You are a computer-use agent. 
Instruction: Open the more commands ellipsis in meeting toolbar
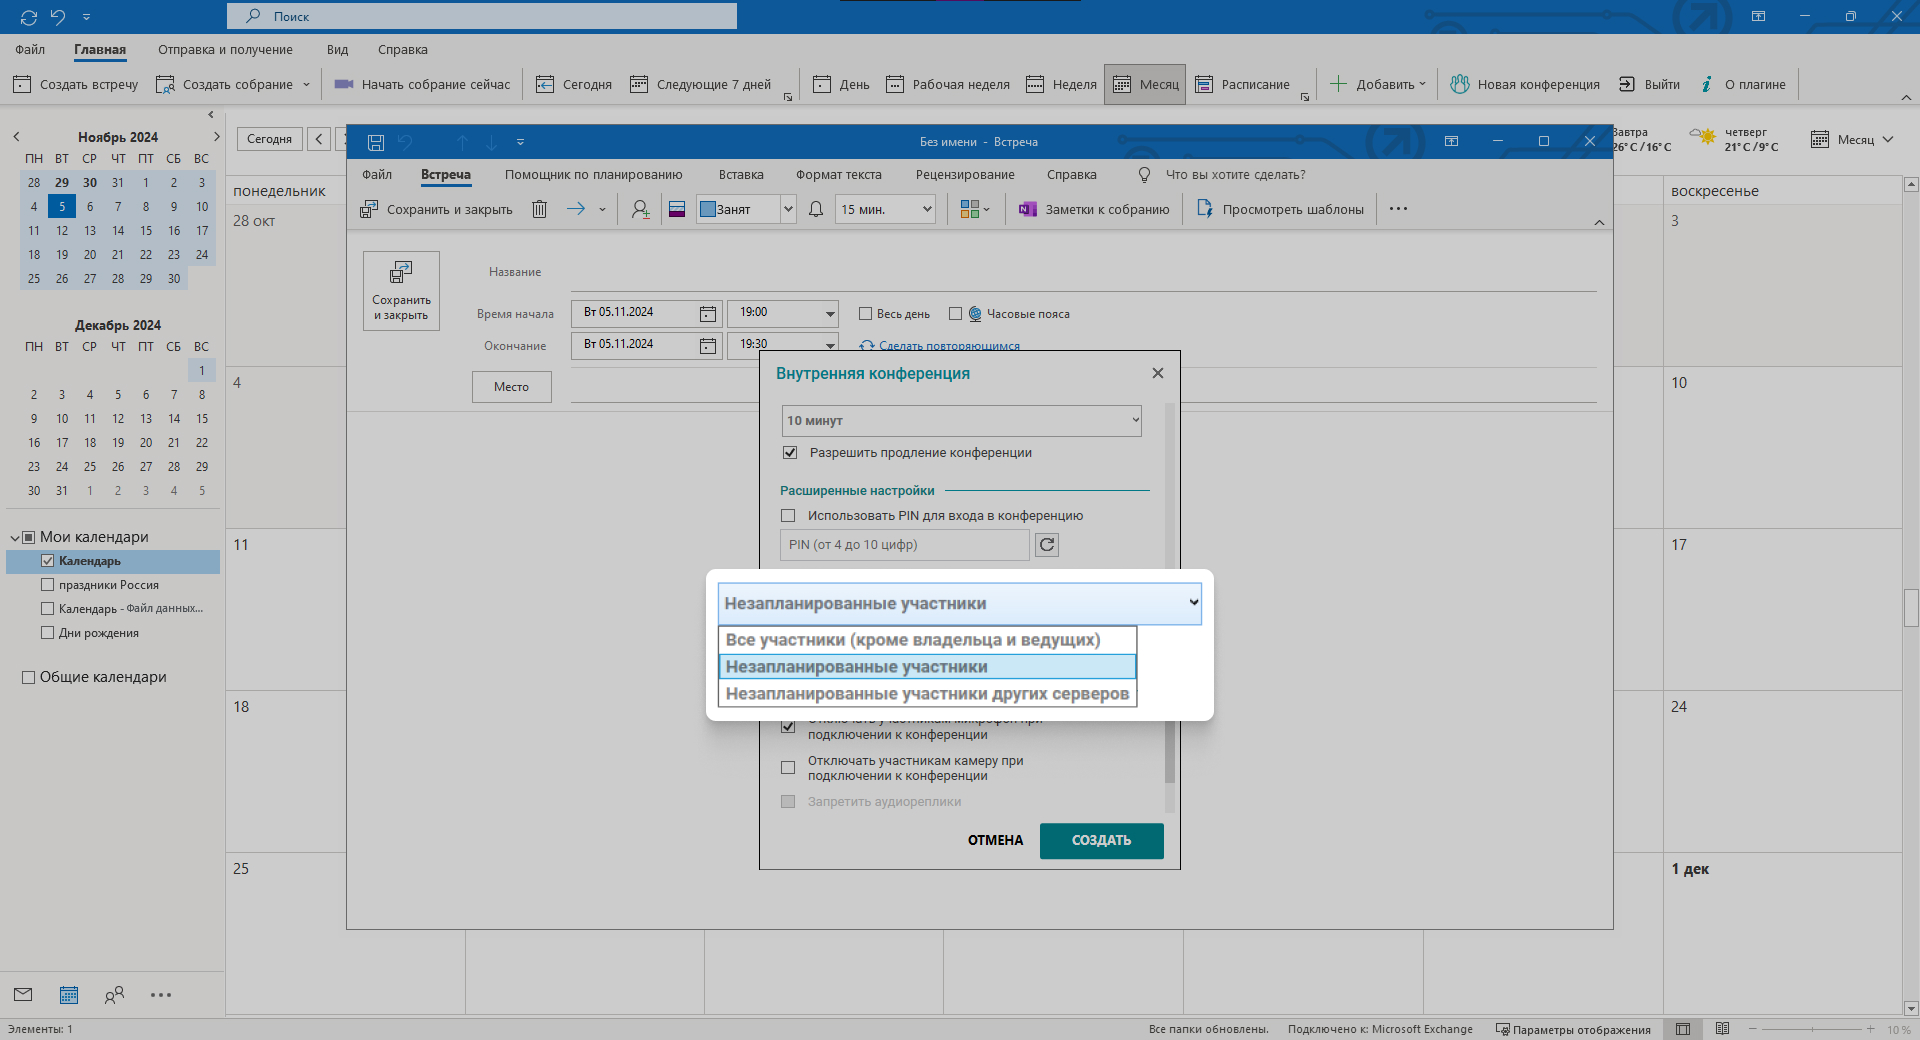point(1398,209)
